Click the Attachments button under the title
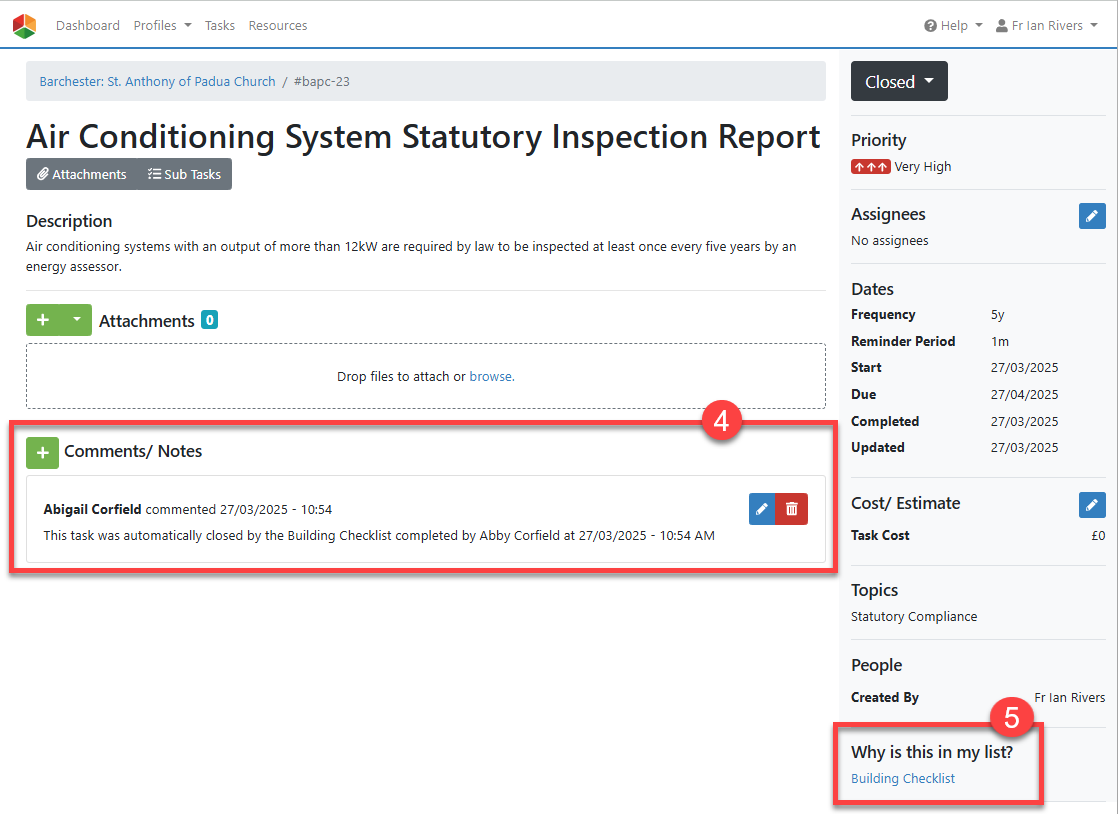This screenshot has width=1118, height=814. point(82,174)
